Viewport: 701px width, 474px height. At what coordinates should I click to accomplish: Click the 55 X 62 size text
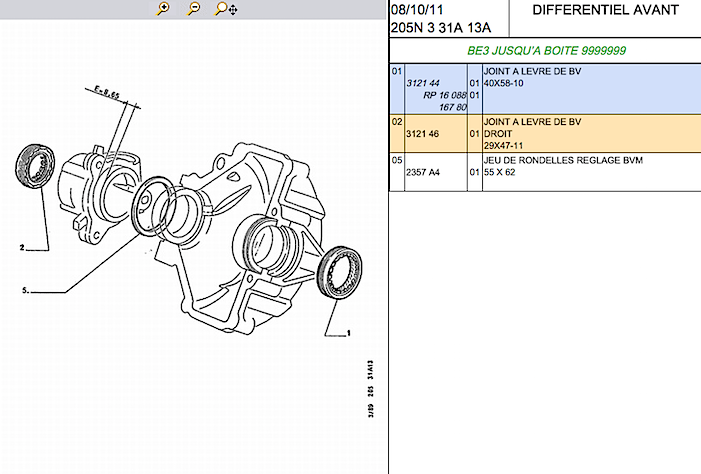pos(499,172)
